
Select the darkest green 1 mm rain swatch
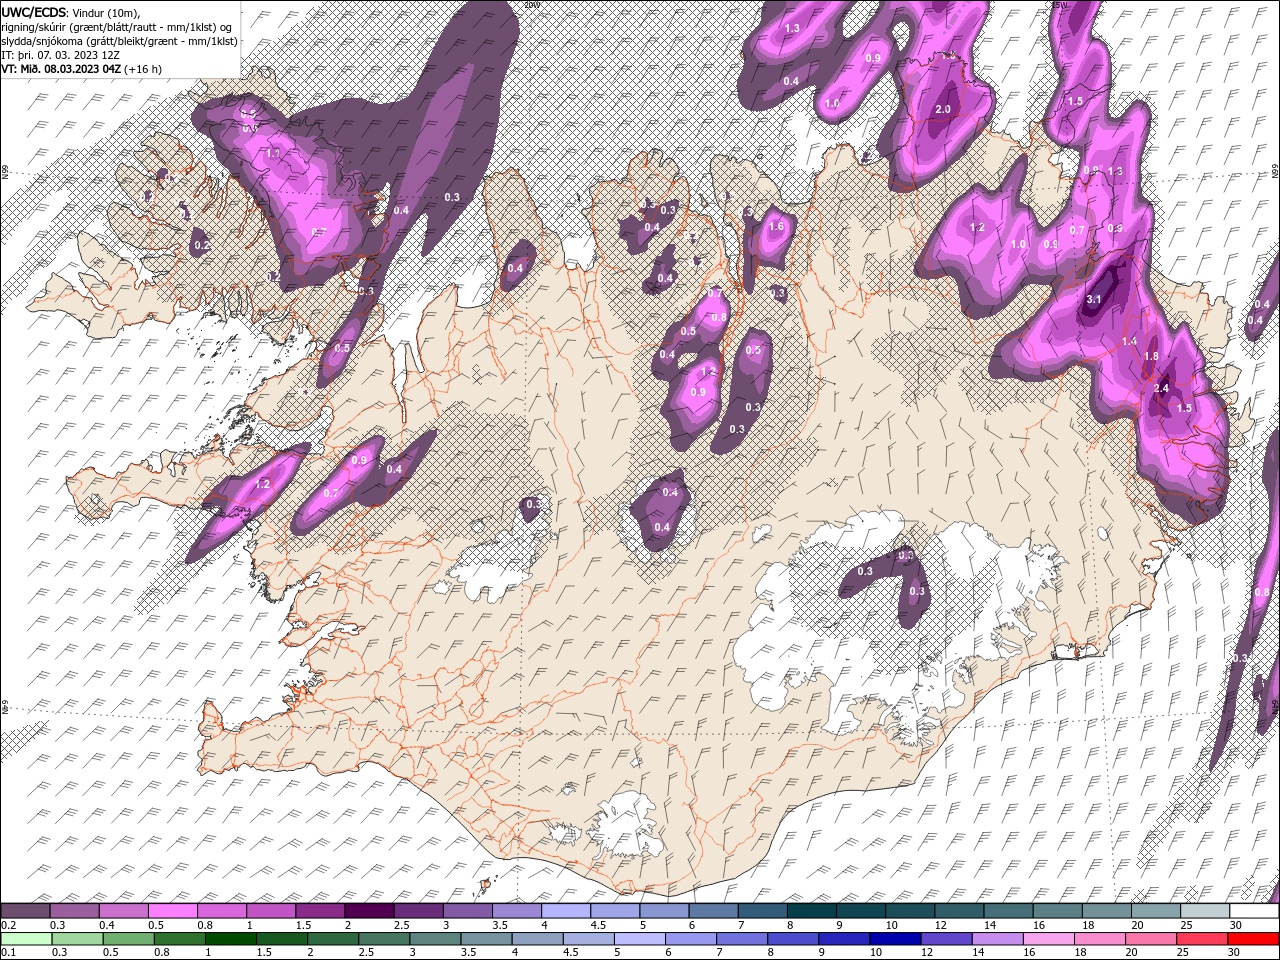coord(230,938)
